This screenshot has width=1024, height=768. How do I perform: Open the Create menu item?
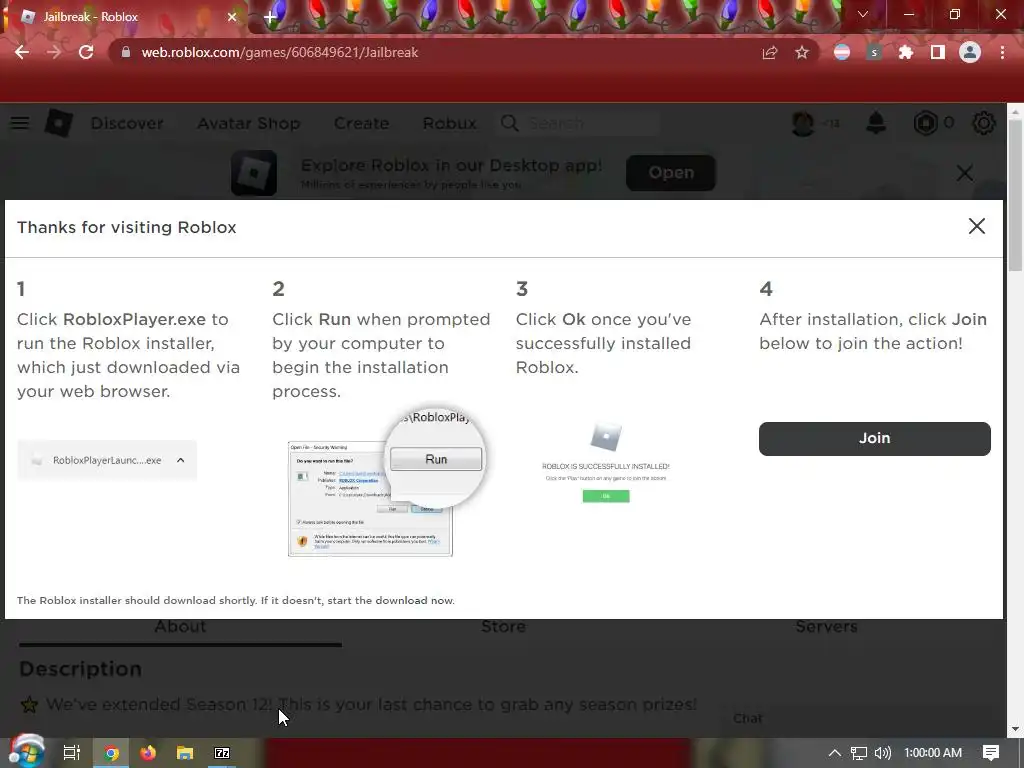pyautogui.click(x=362, y=123)
